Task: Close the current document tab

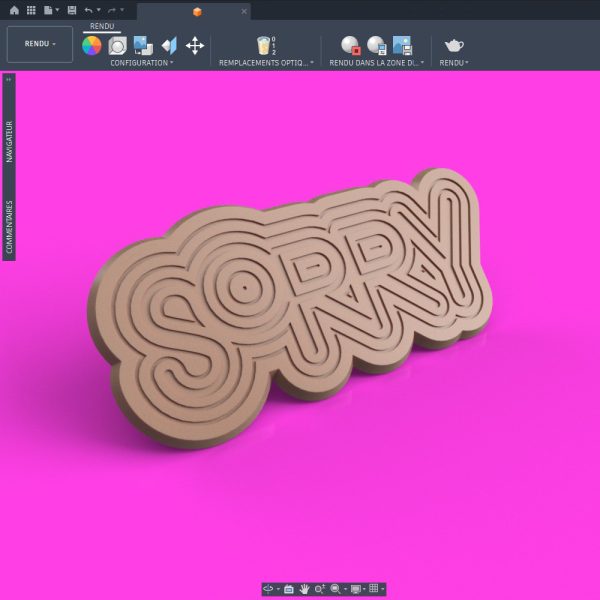Action: click(244, 12)
